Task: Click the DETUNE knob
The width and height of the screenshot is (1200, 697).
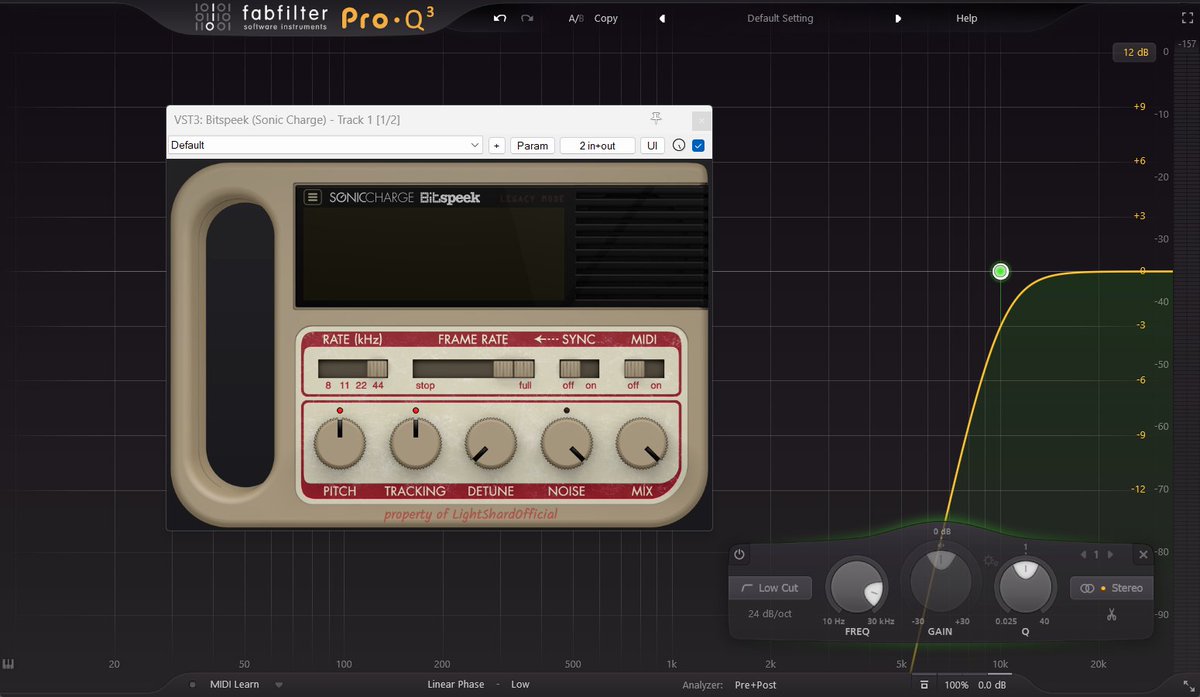Action: (x=491, y=444)
